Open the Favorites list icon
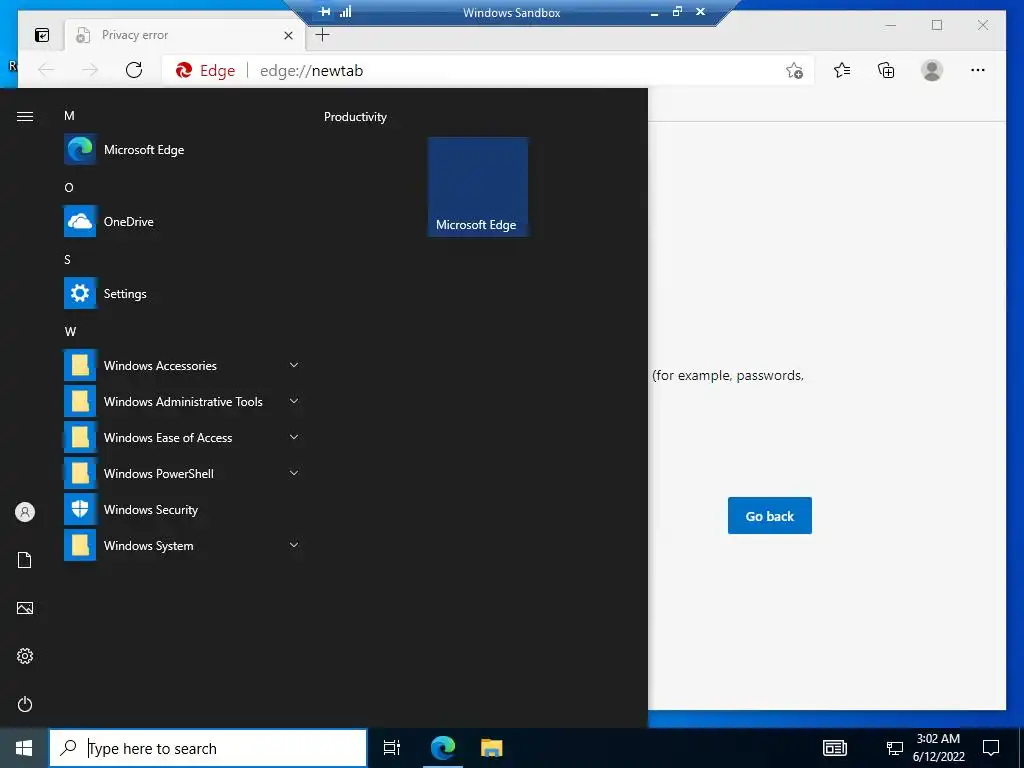The image size is (1024, 768). point(842,70)
